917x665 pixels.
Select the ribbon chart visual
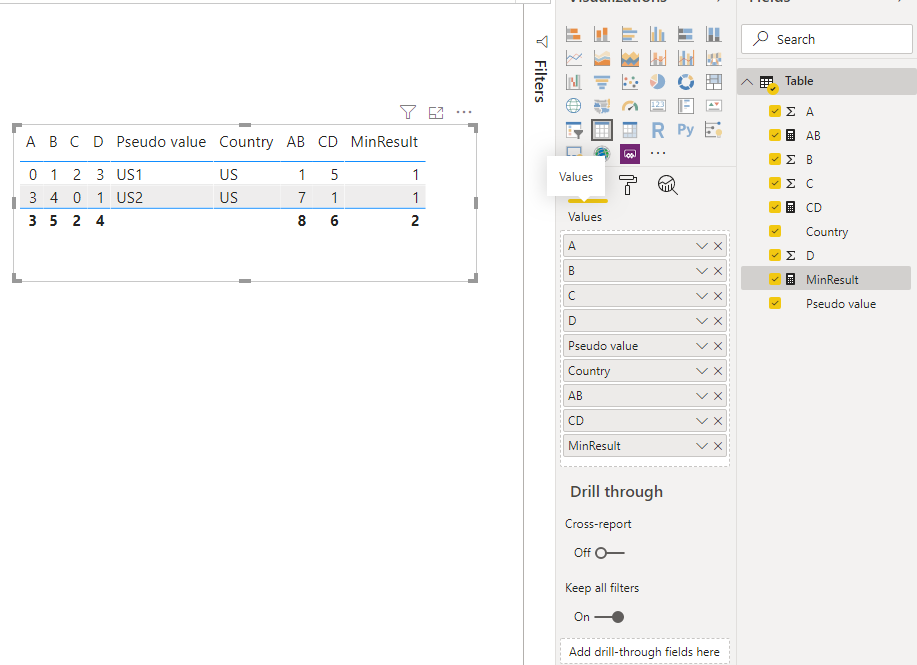point(713,58)
